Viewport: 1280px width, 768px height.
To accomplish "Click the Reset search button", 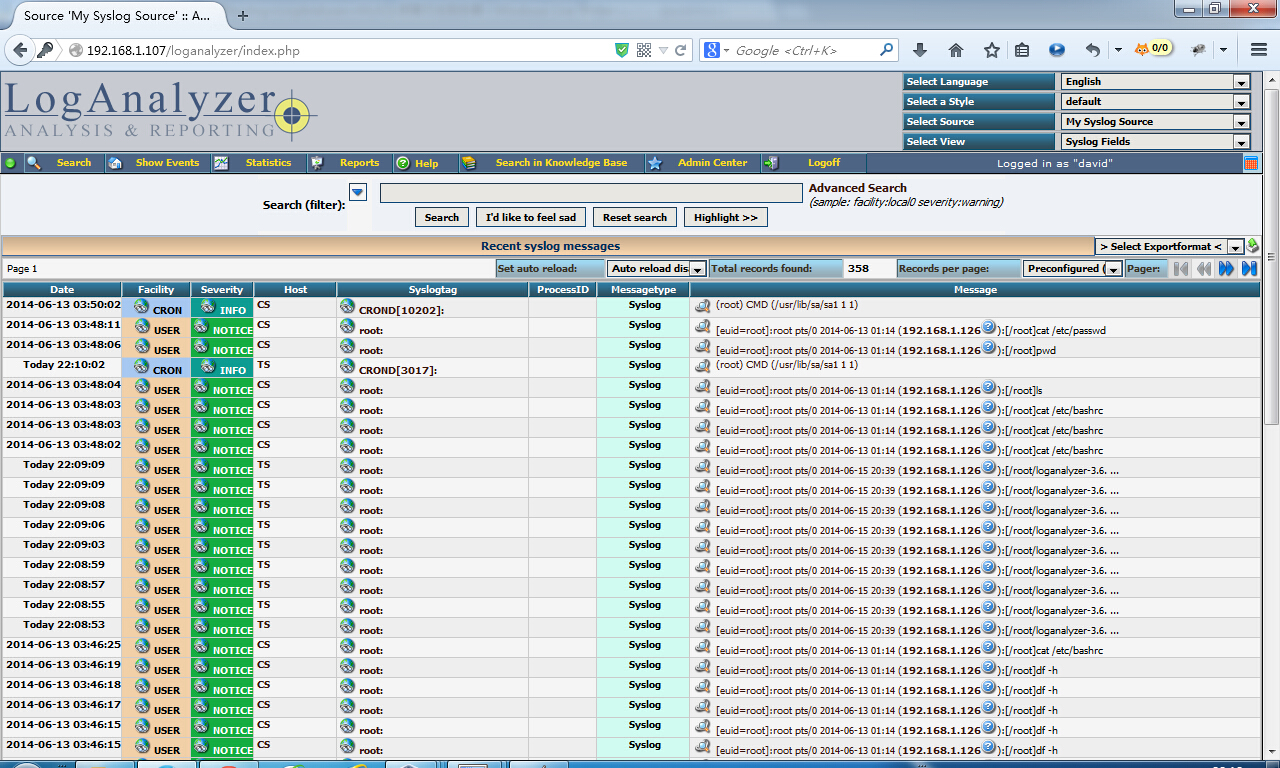I will pyautogui.click(x=634, y=217).
